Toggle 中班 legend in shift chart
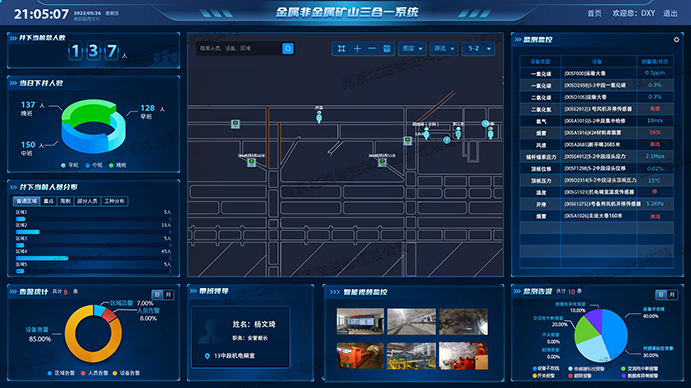691x388 pixels. 93,165
